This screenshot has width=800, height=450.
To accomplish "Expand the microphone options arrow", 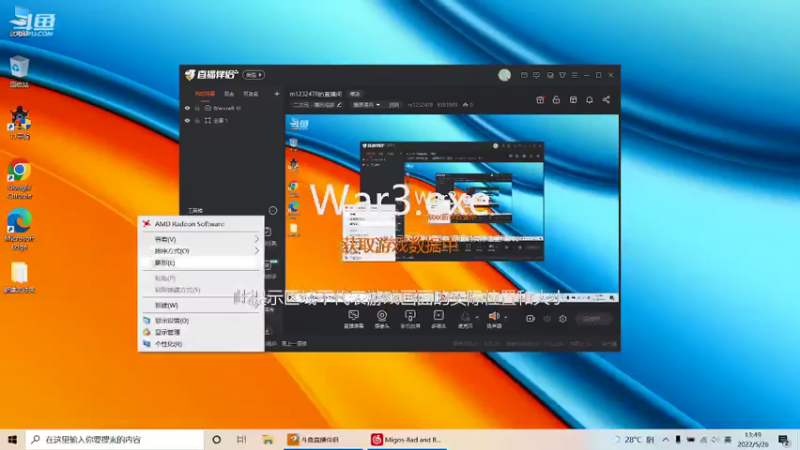I will (477, 317).
